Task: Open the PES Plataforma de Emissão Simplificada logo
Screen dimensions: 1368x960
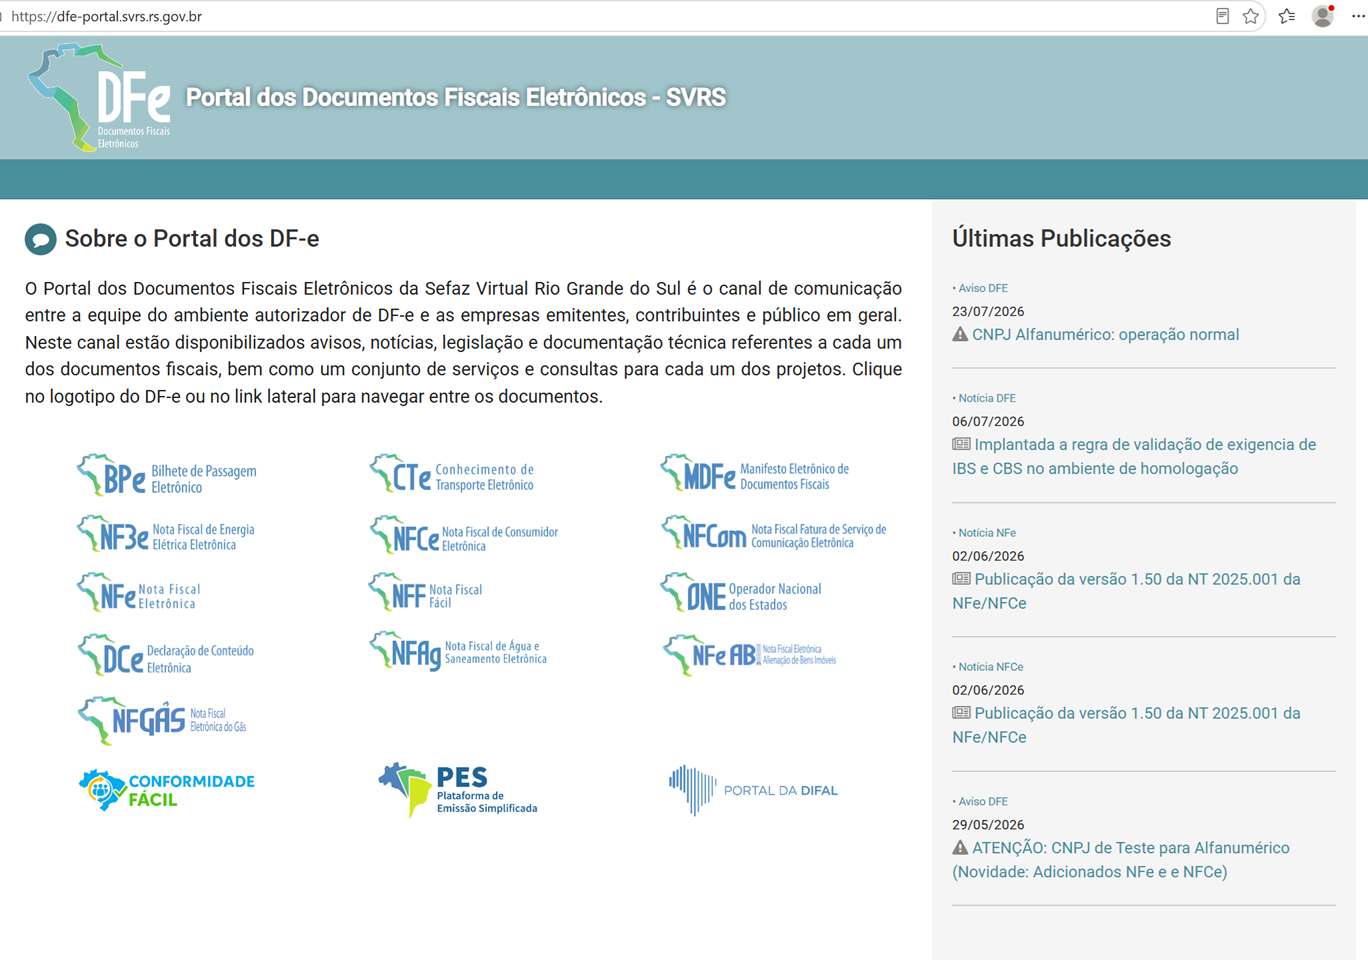Action: 458,790
